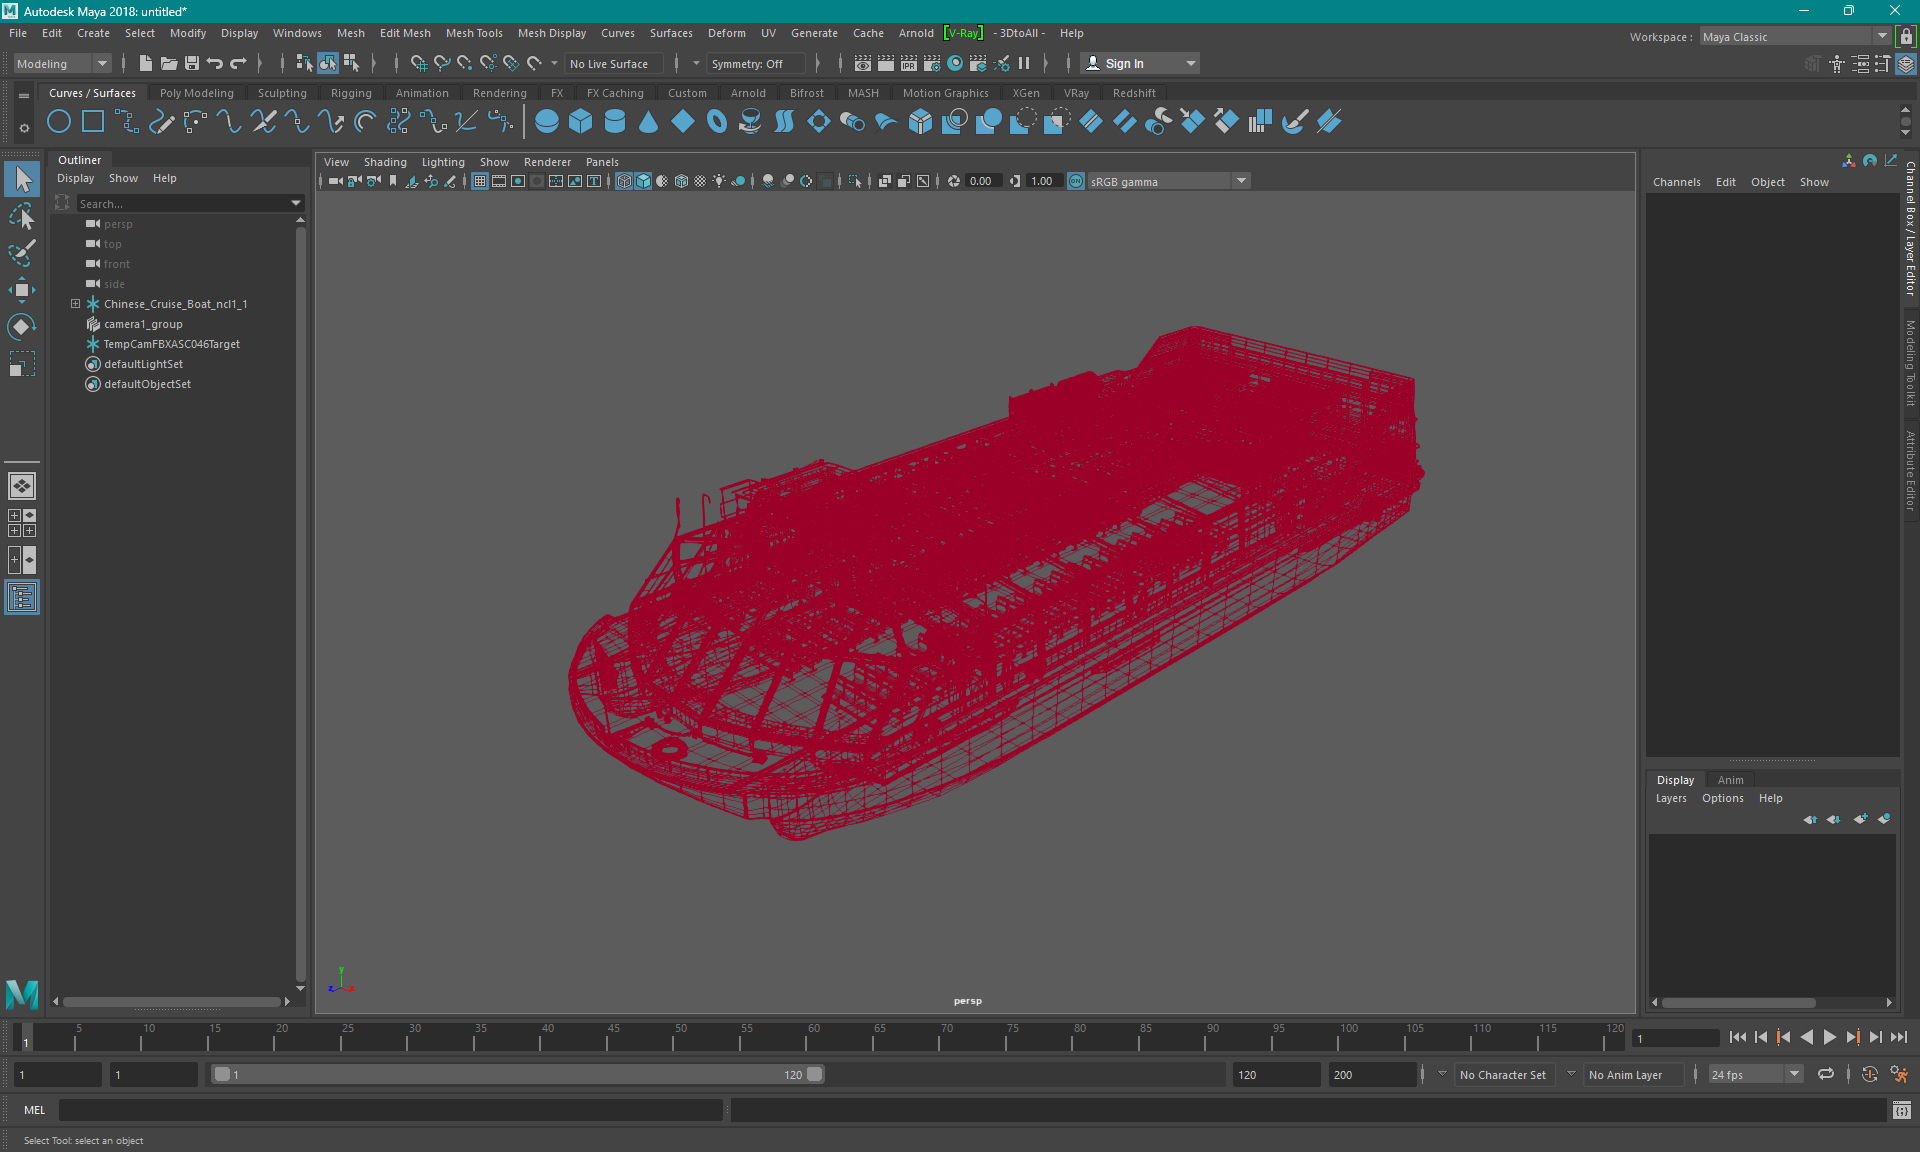Create a NURBS Cylinder from shelf

615,122
